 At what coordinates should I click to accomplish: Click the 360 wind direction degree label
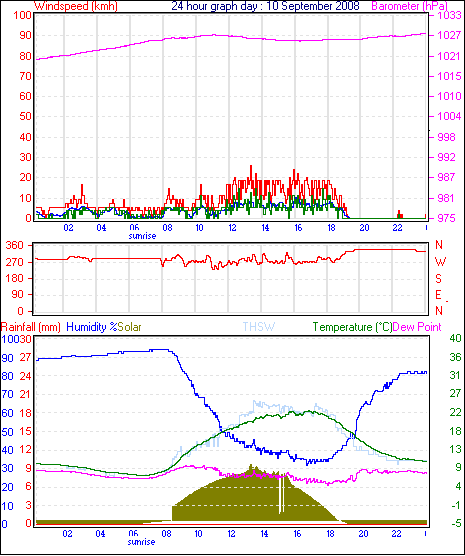pos(15,245)
